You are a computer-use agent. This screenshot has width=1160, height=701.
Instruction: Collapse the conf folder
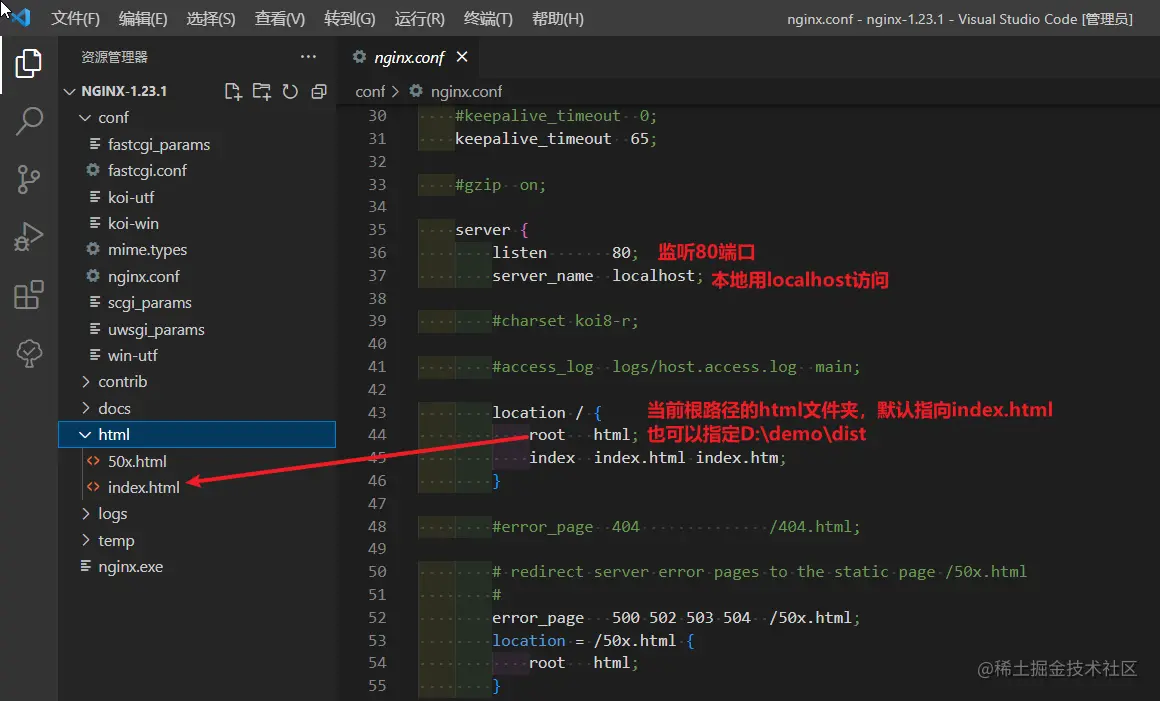point(85,118)
